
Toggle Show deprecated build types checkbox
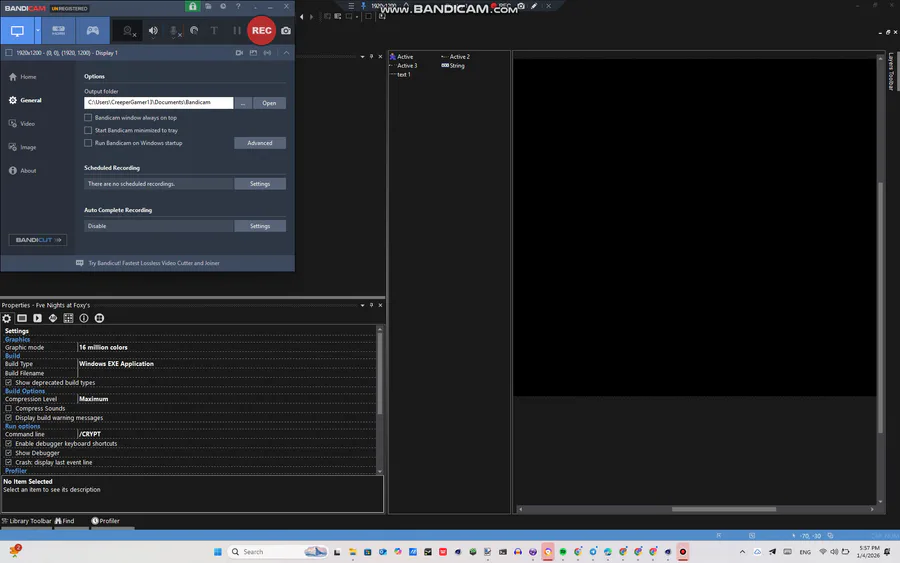(x=9, y=383)
